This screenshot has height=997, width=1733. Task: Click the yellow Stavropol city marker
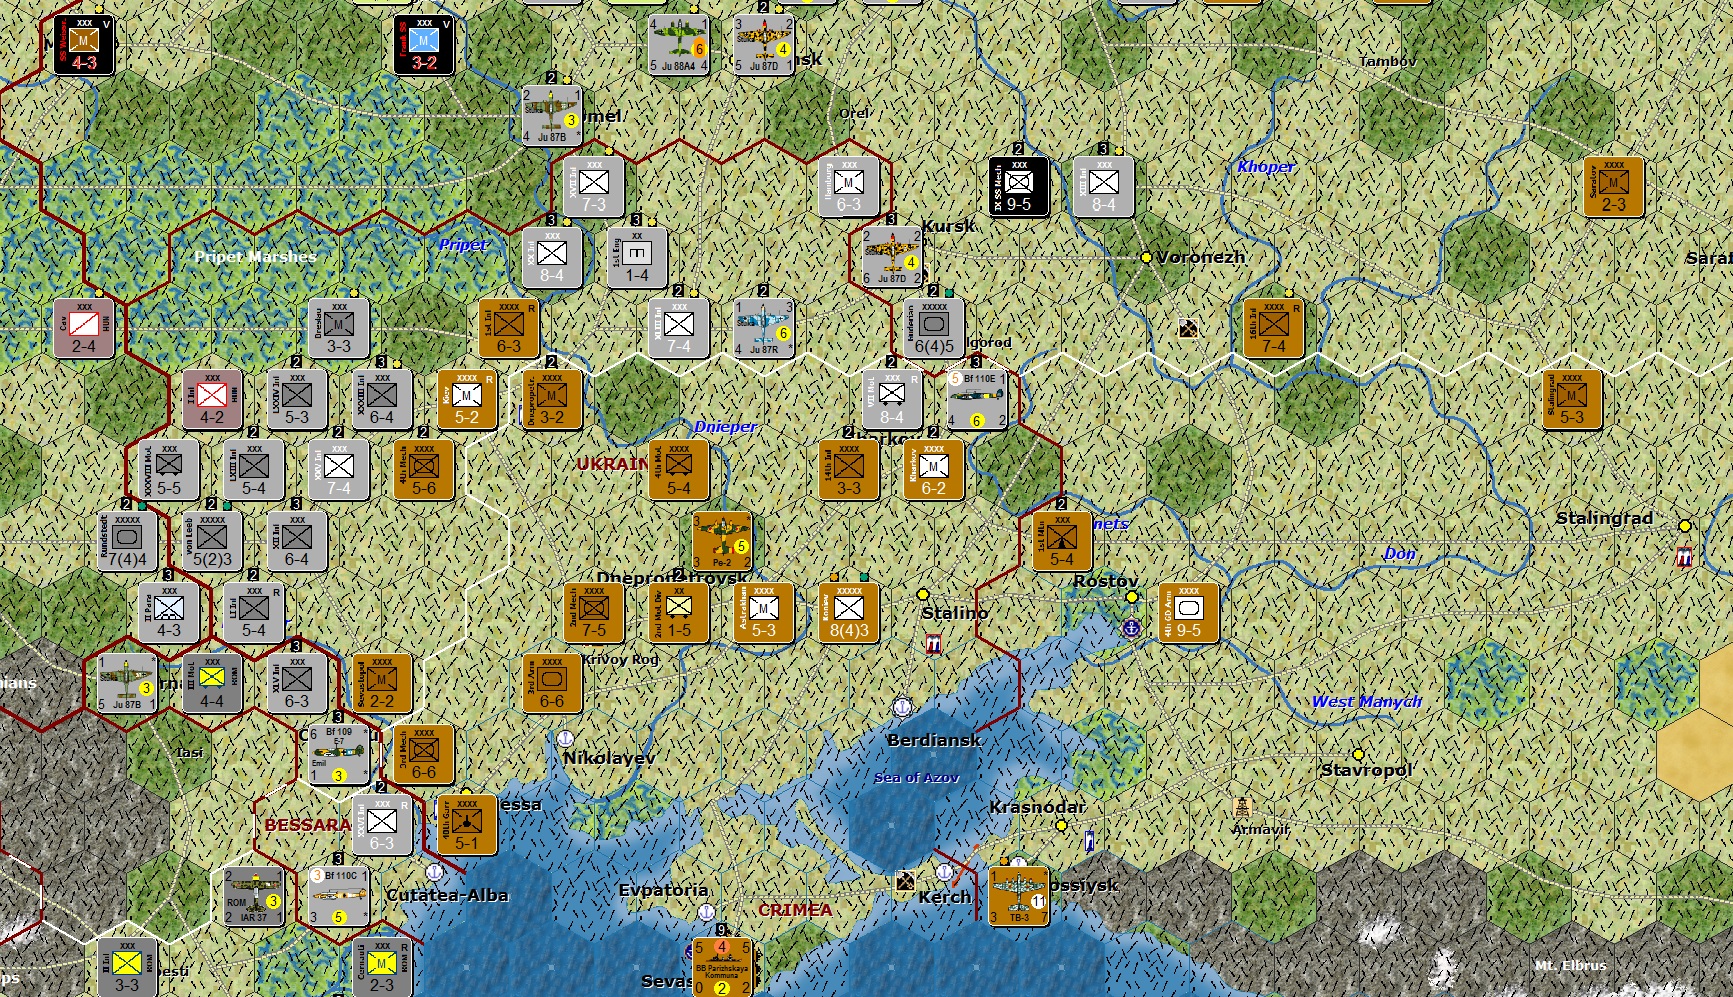[1358, 754]
